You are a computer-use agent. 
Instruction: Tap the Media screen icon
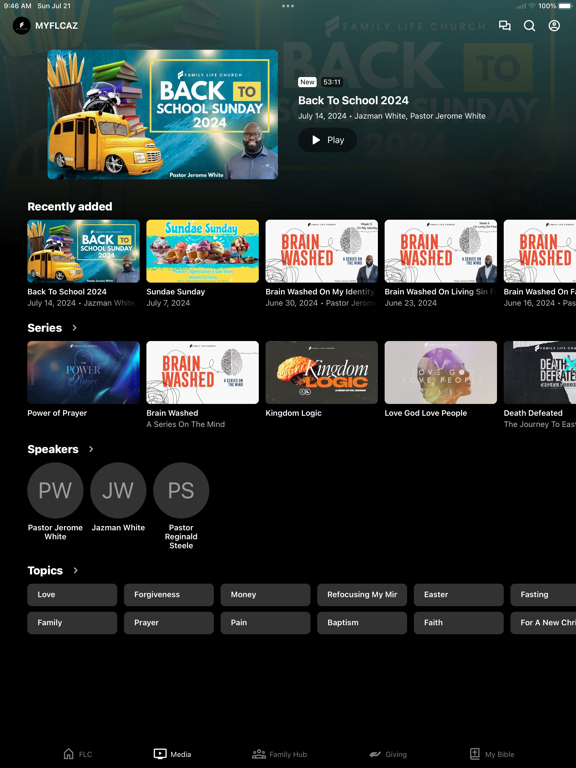coord(160,754)
